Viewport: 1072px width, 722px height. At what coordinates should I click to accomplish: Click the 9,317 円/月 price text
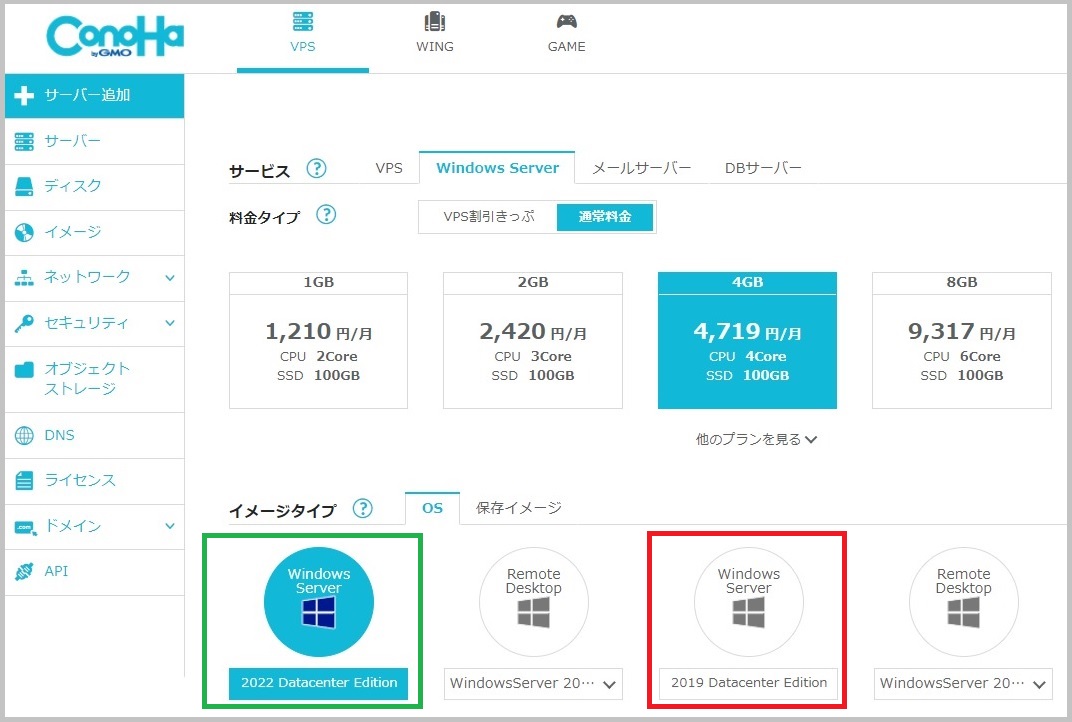click(962, 332)
